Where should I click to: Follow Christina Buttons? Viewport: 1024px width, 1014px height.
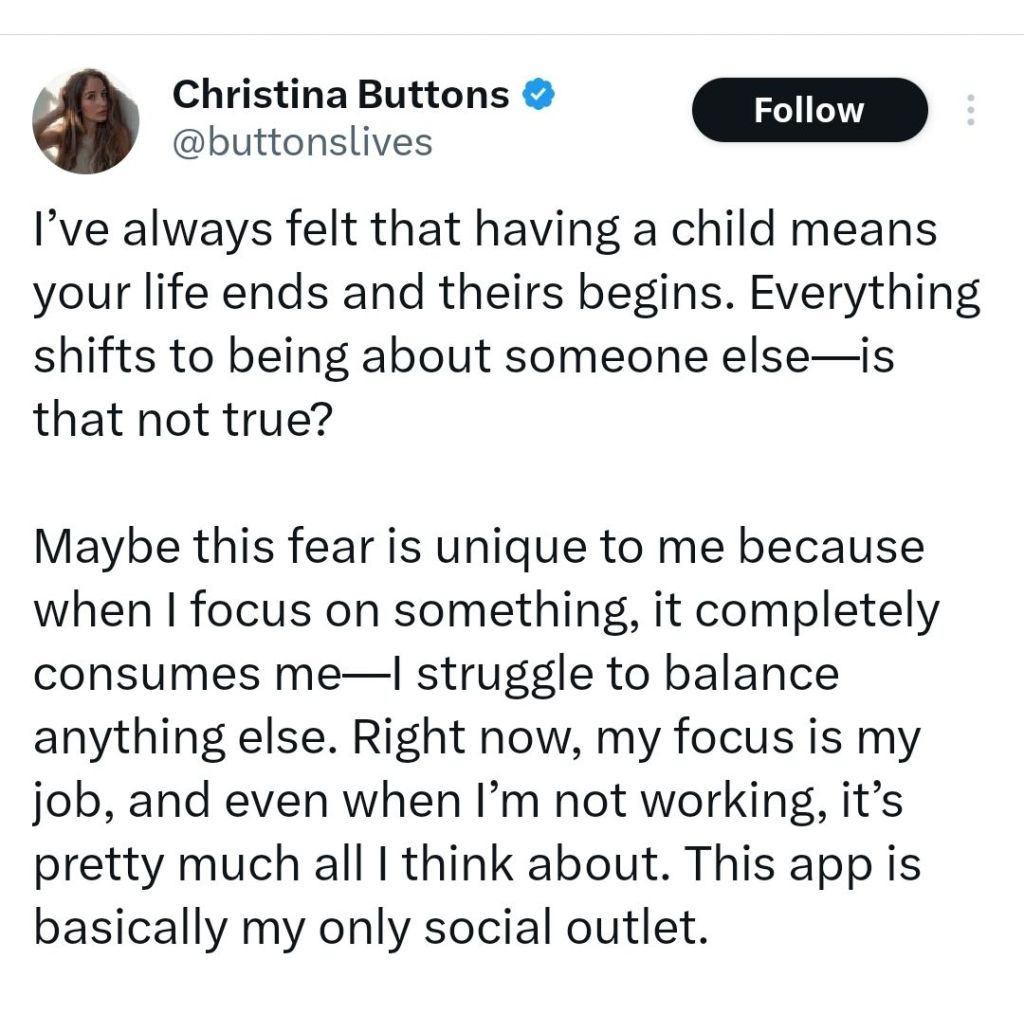(809, 110)
